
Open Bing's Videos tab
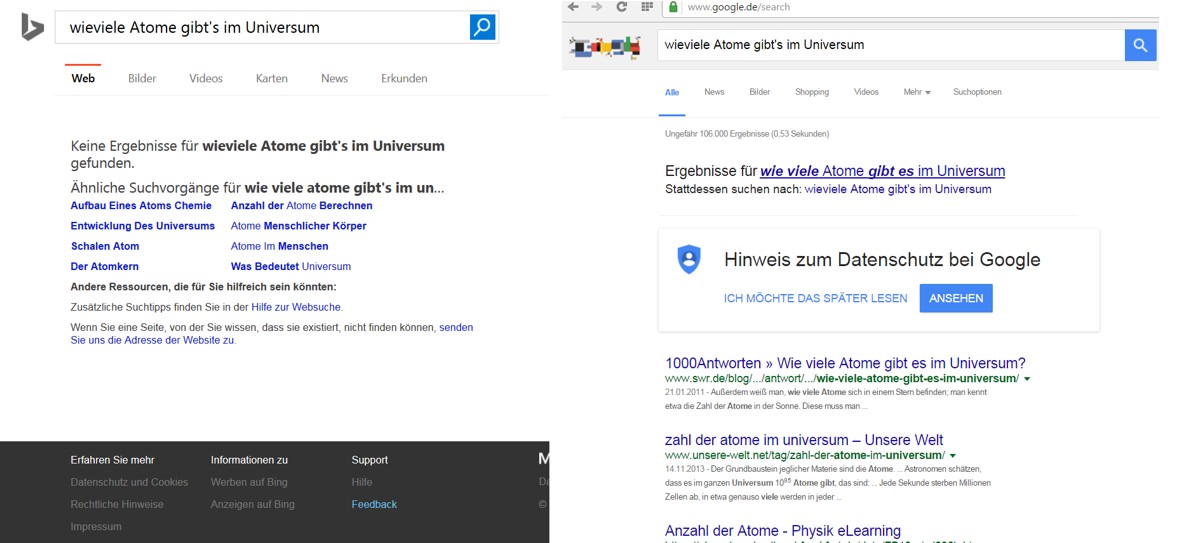[x=206, y=78]
